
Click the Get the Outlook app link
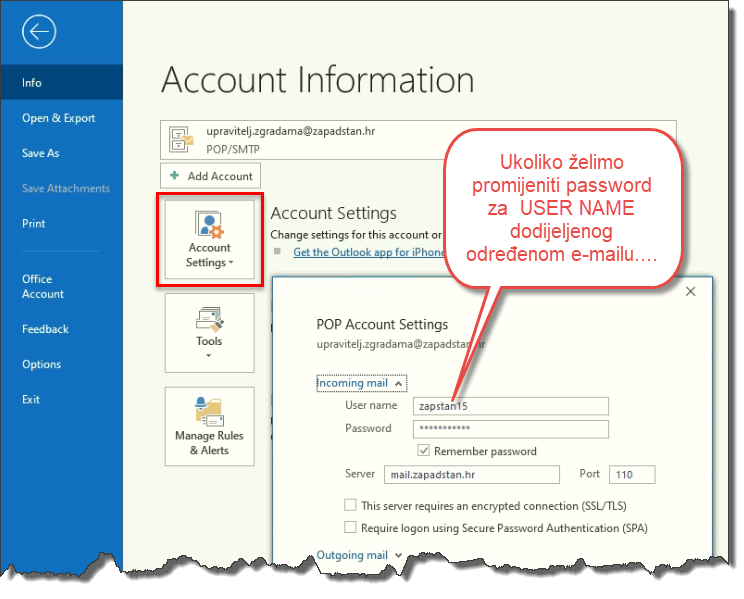(x=367, y=252)
